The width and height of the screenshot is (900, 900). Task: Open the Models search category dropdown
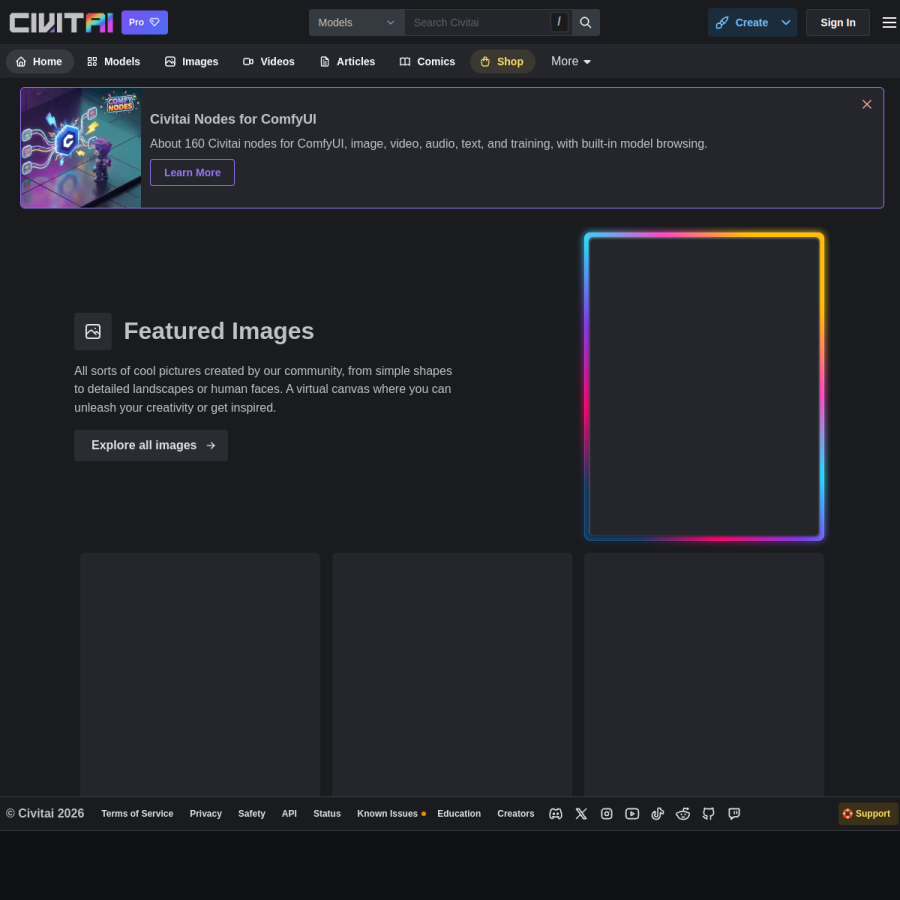[356, 22]
